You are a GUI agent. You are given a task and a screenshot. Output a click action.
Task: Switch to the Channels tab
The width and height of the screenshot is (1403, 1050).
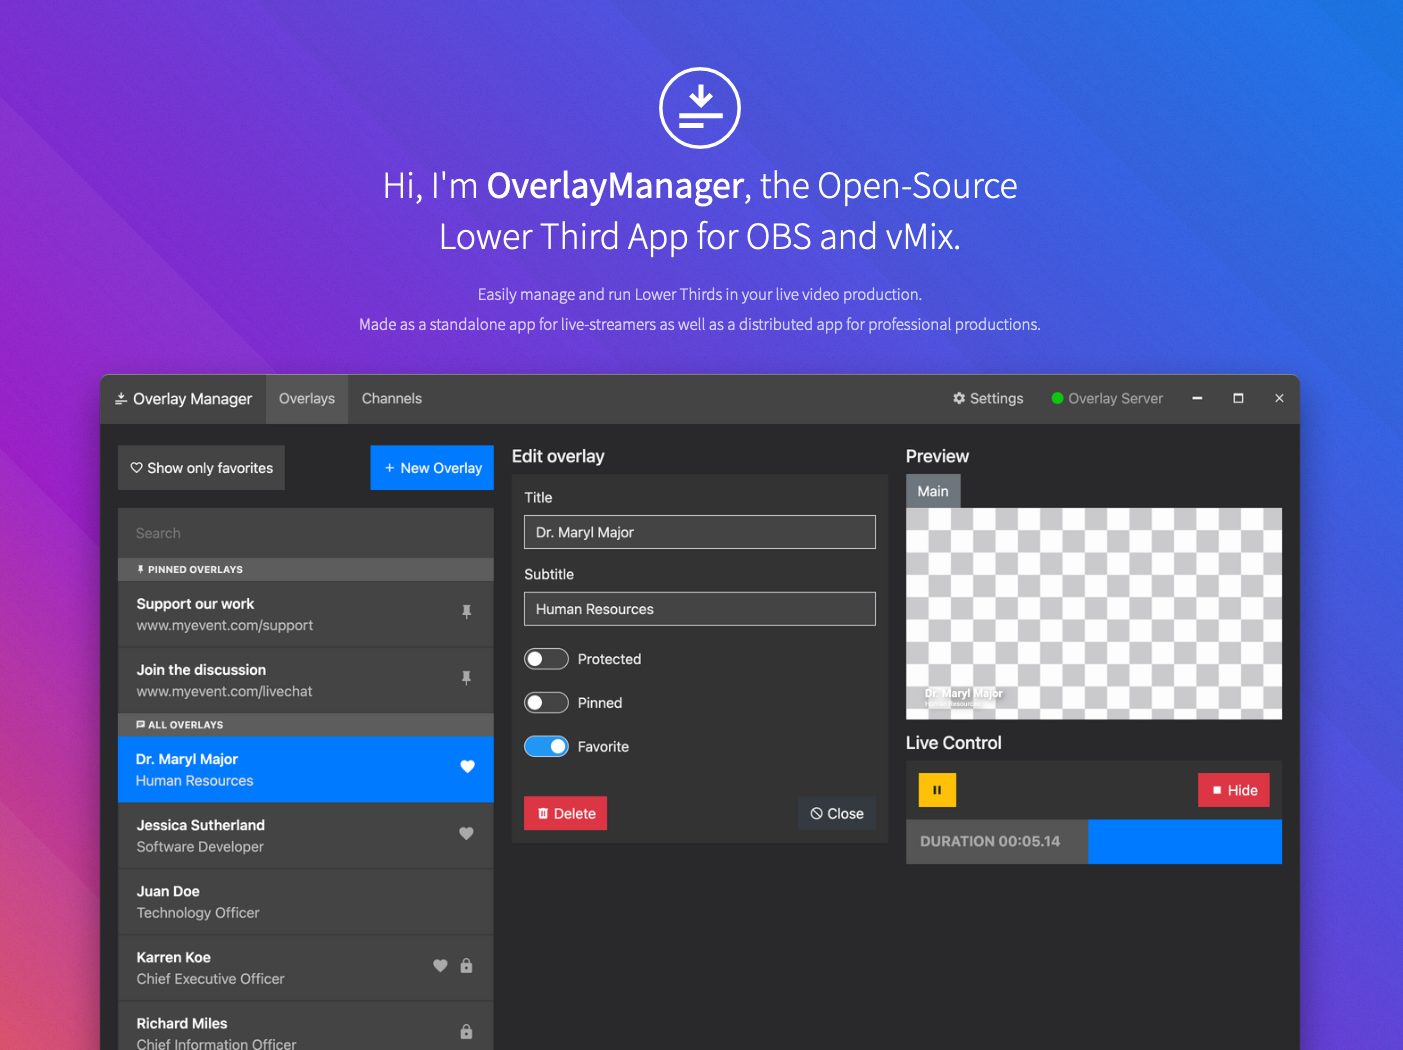pos(392,399)
